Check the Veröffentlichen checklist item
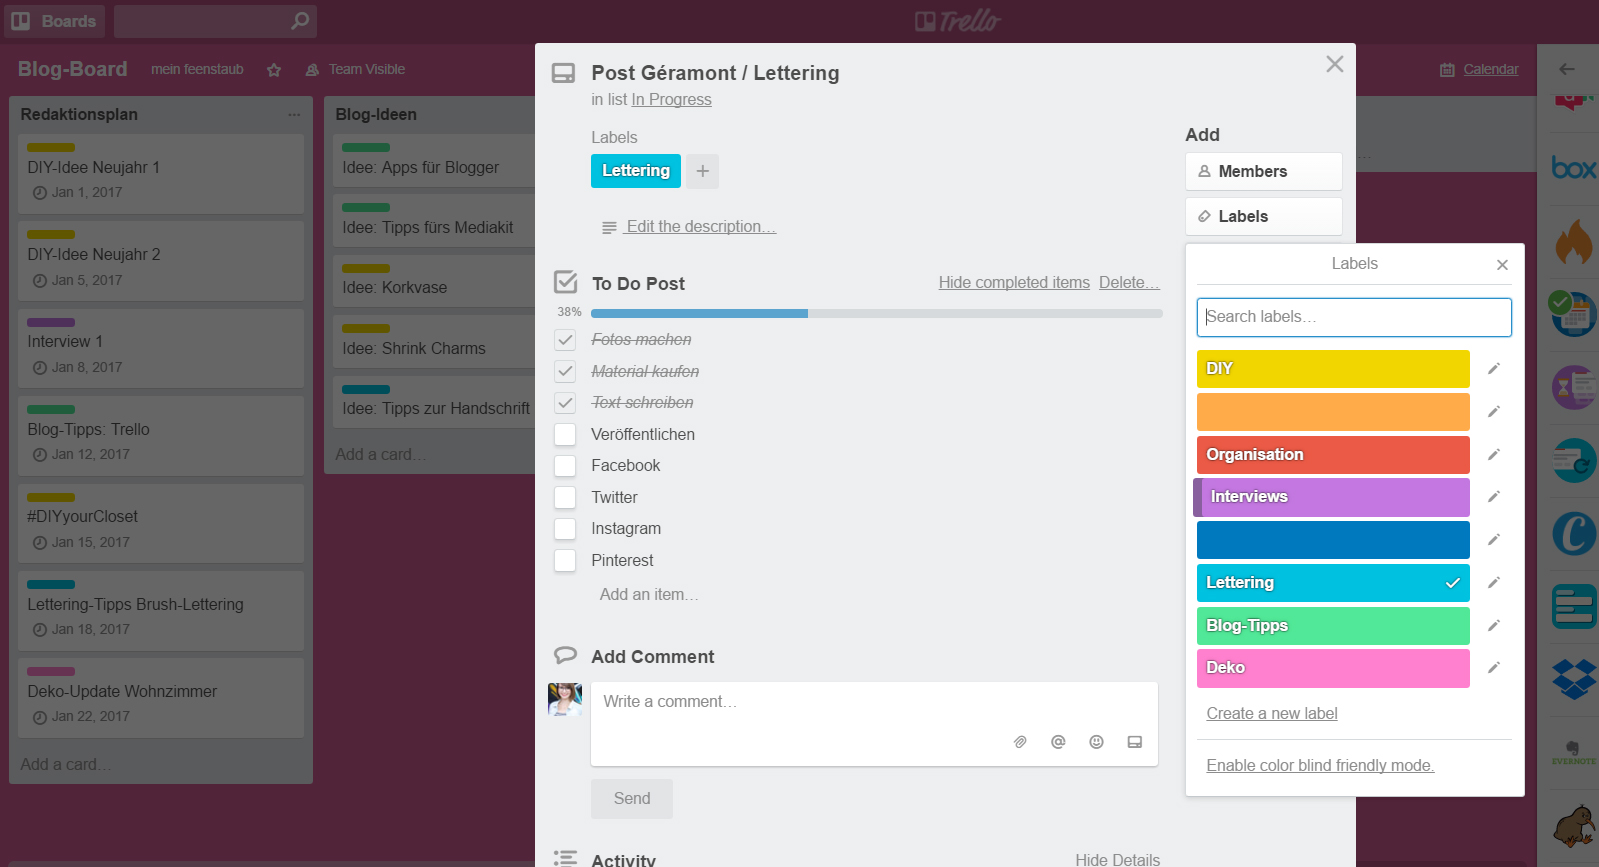Image resolution: width=1599 pixels, height=867 pixels. (565, 434)
